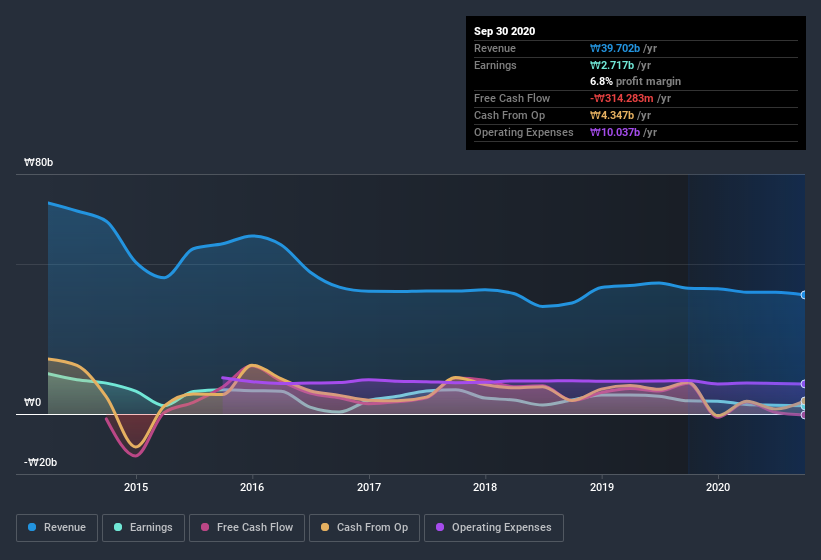Select the 2017 axis label

369,487
